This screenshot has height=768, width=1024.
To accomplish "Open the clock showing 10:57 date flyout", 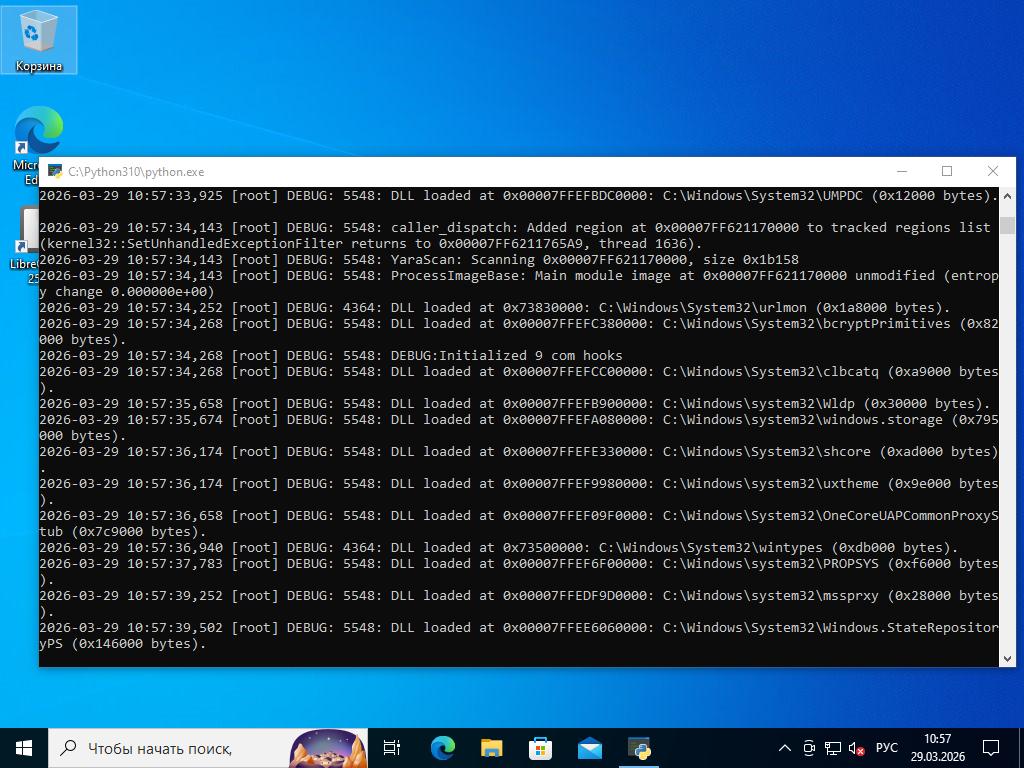I will [937, 747].
